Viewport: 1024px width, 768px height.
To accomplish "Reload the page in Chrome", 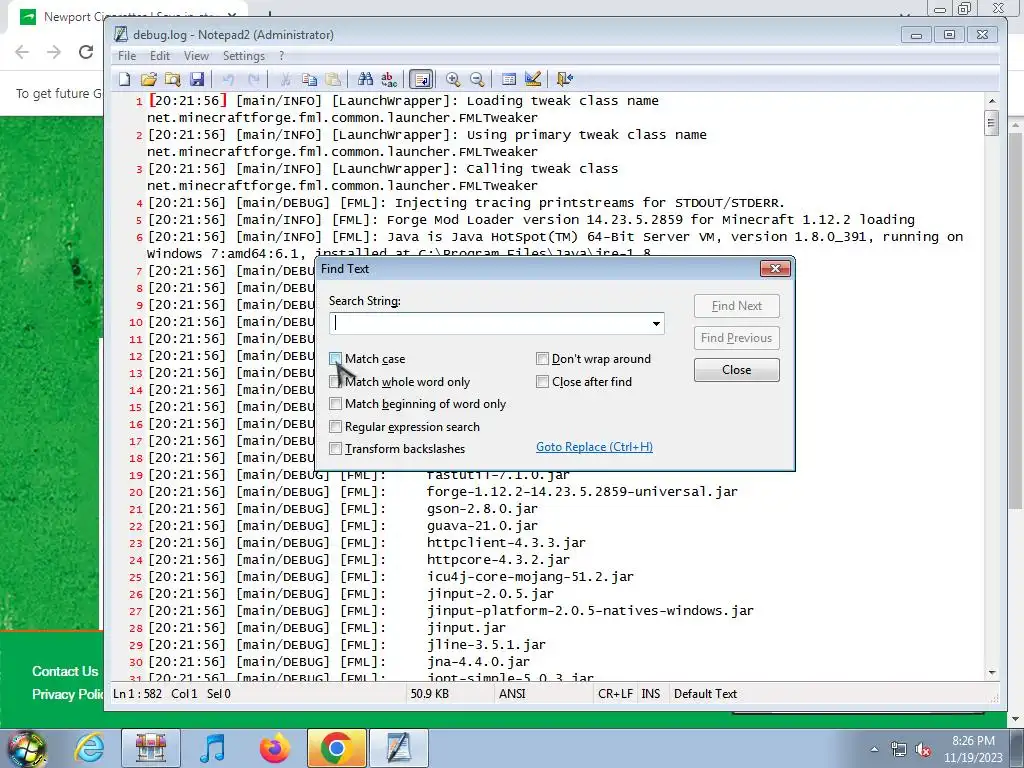I will pyautogui.click(x=86, y=52).
